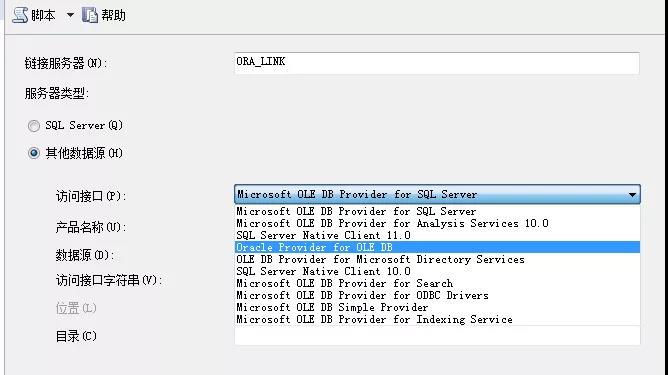Viewport: 668px width, 375px height.
Task: Choose SQL Server Native Client 11.0
Action: pos(437,235)
